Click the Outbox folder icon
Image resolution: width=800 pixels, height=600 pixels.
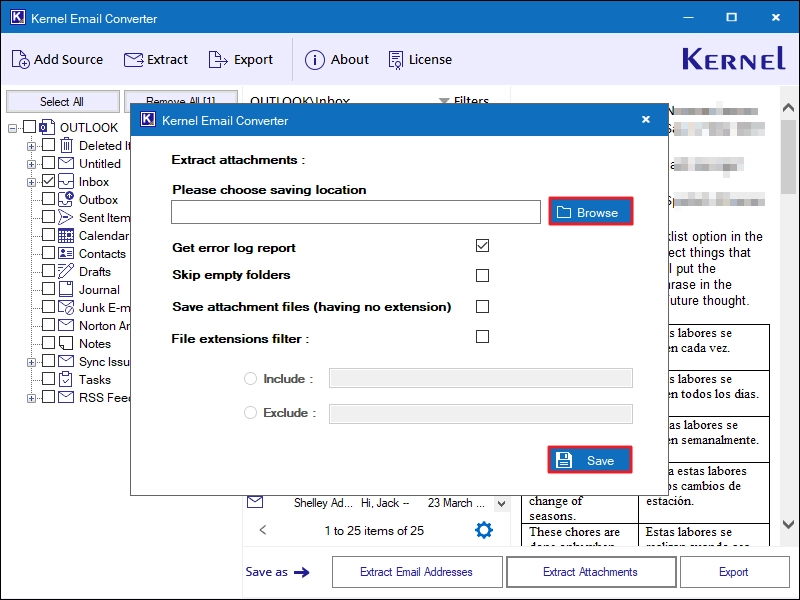(66, 199)
